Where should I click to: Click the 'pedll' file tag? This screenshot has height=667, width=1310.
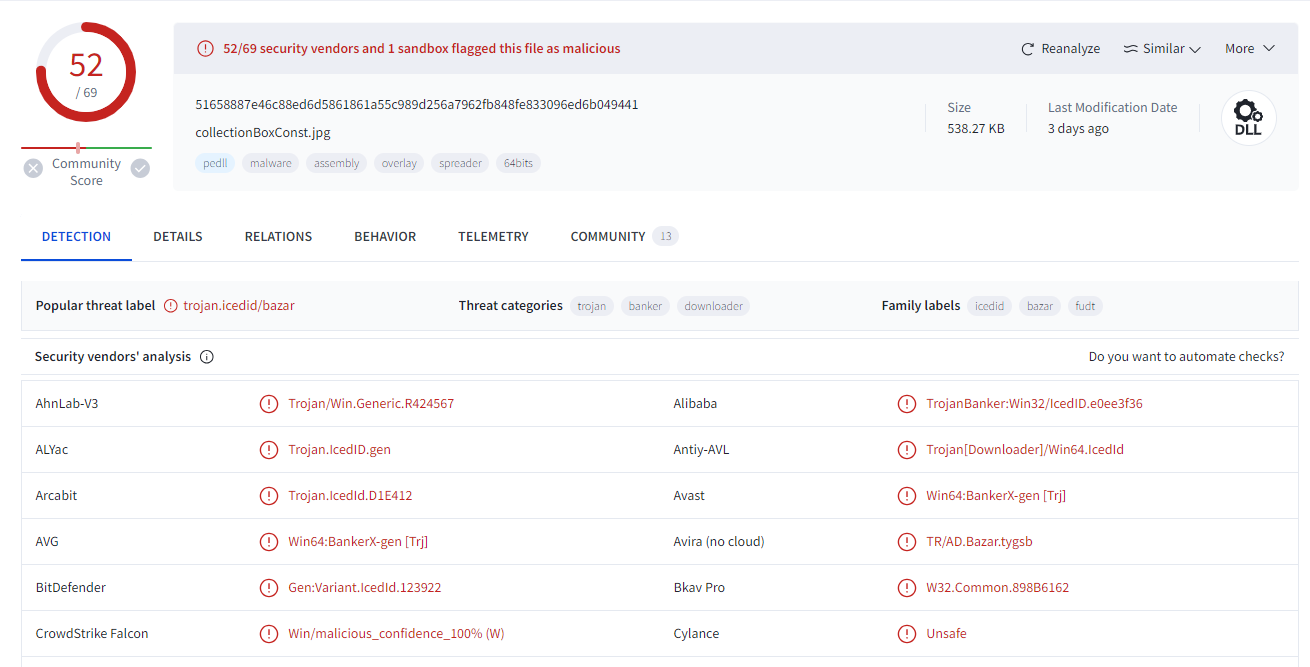pyautogui.click(x=215, y=163)
